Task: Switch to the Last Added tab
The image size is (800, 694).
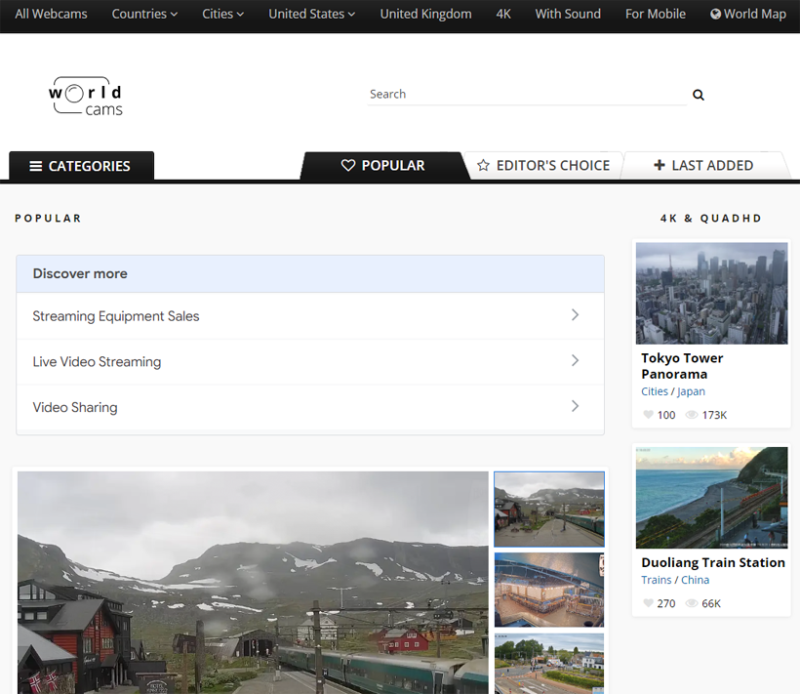Action: pos(704,165)
